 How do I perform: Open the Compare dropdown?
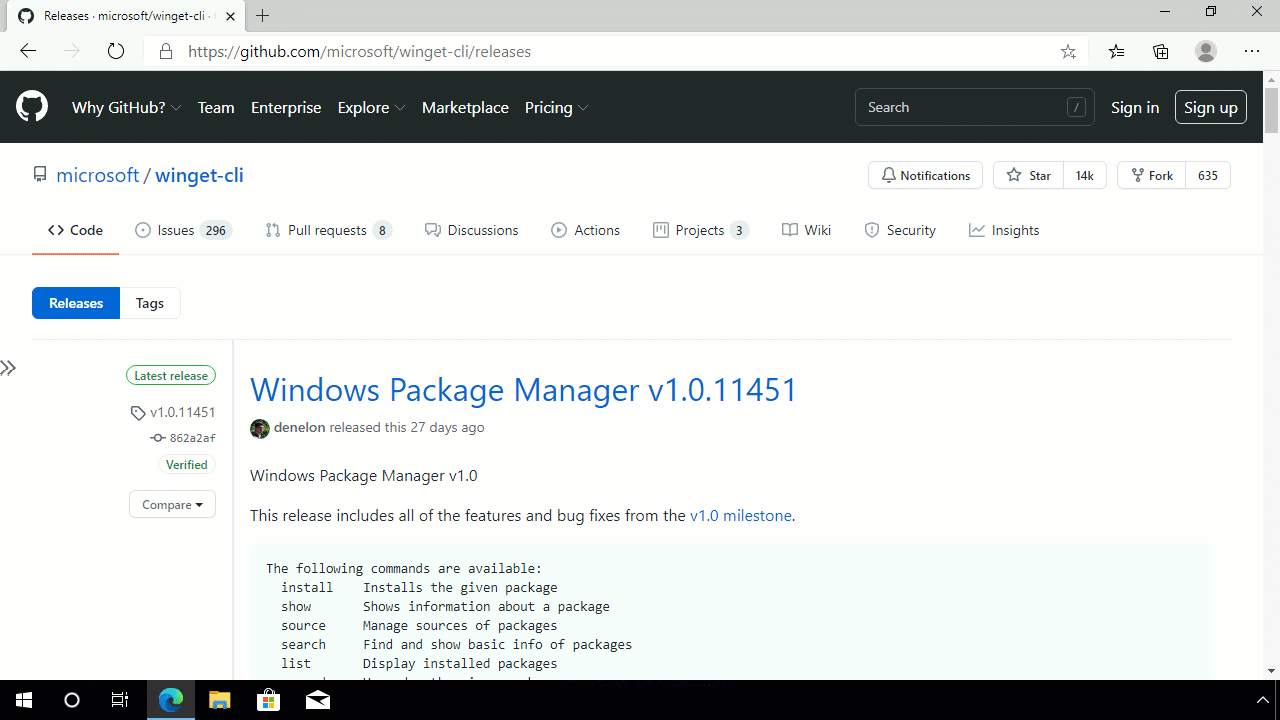[172, 504]
